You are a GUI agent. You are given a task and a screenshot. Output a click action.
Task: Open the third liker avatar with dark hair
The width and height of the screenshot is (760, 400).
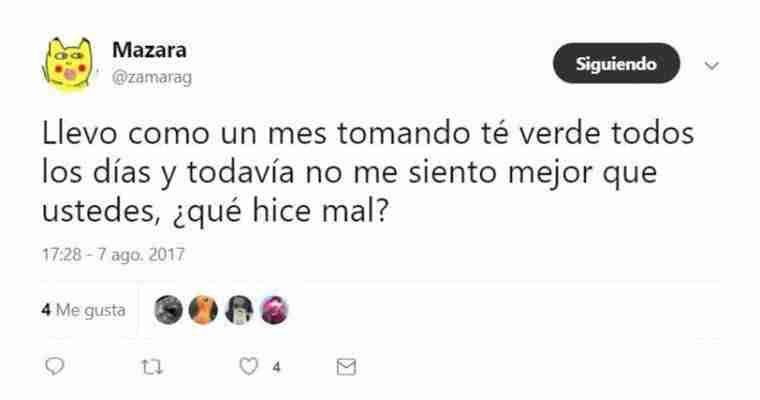tap(239, 310)
